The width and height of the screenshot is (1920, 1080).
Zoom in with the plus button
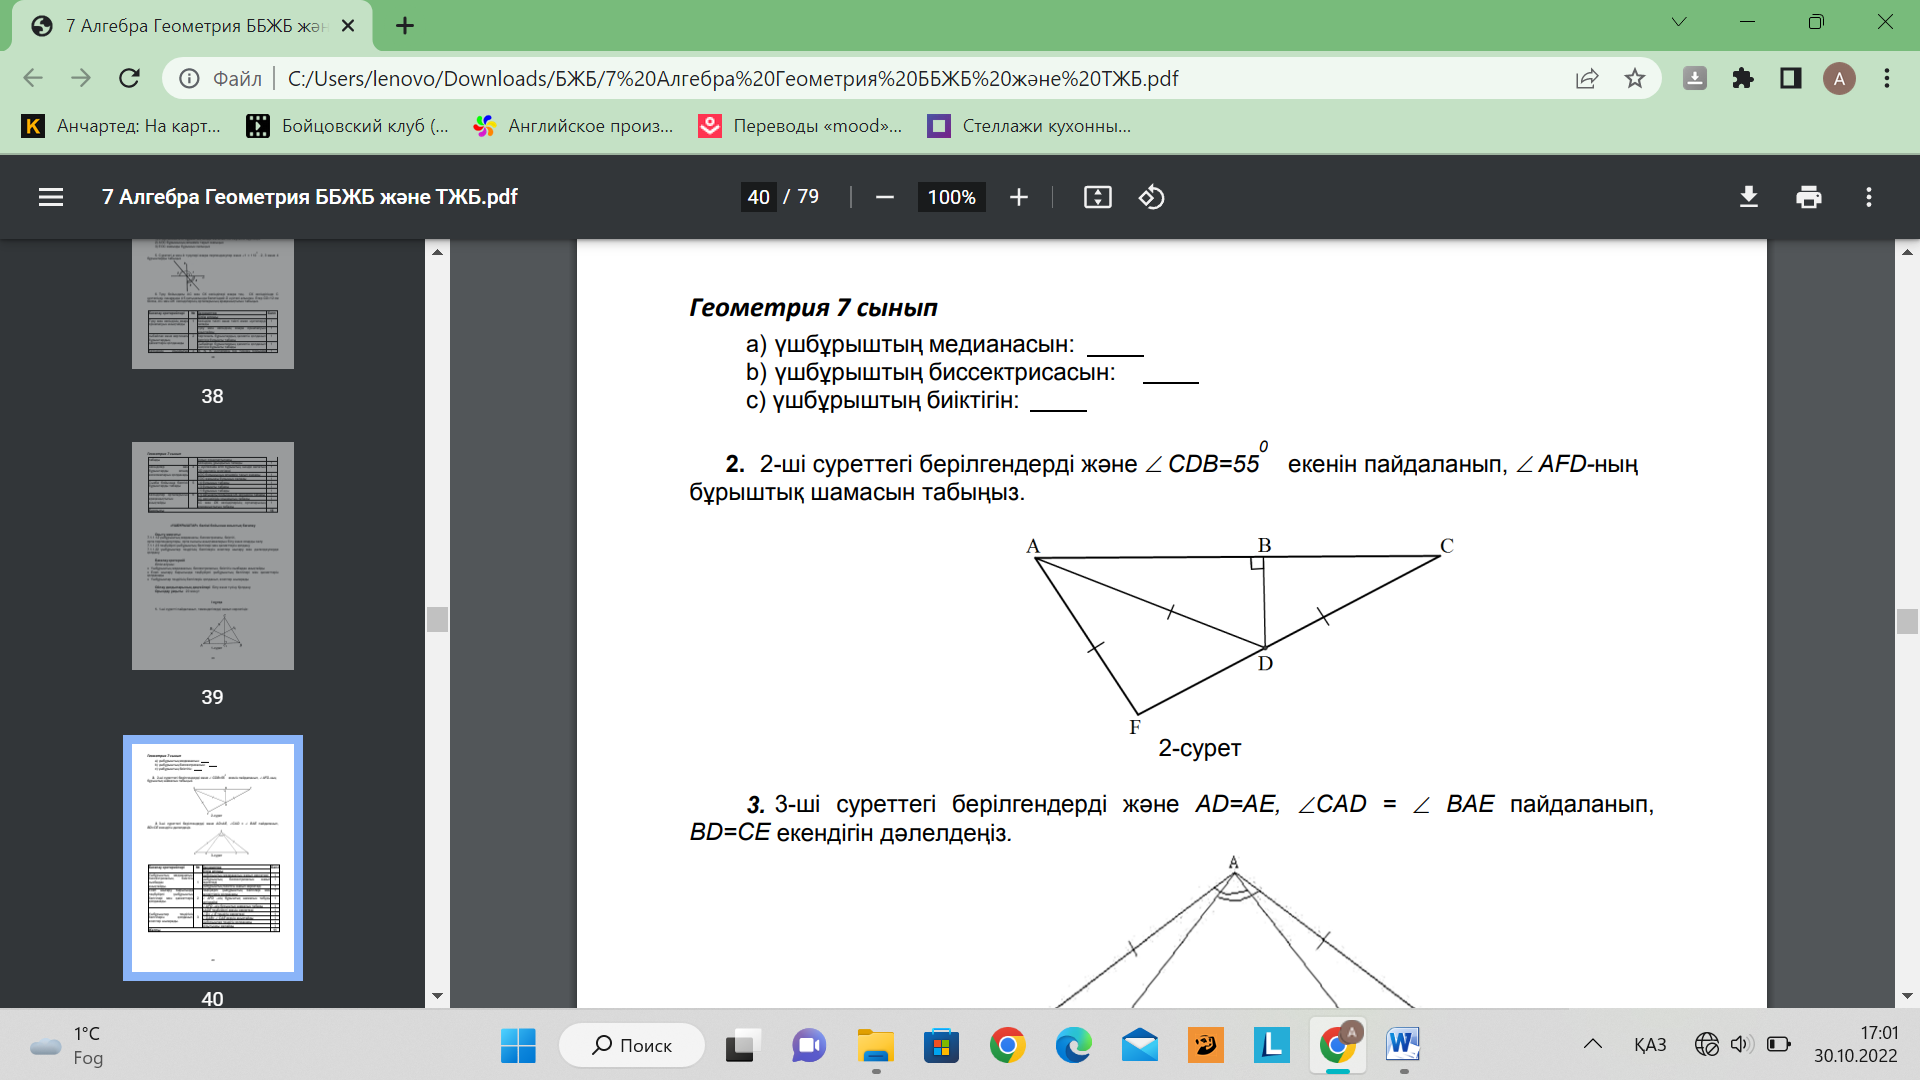tap(1019, 197)
